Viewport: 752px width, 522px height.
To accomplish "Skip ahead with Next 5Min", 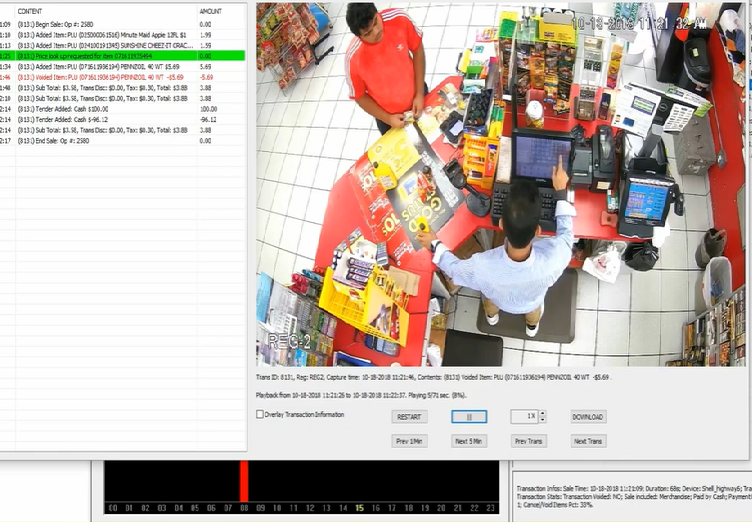I will (468, 441).
